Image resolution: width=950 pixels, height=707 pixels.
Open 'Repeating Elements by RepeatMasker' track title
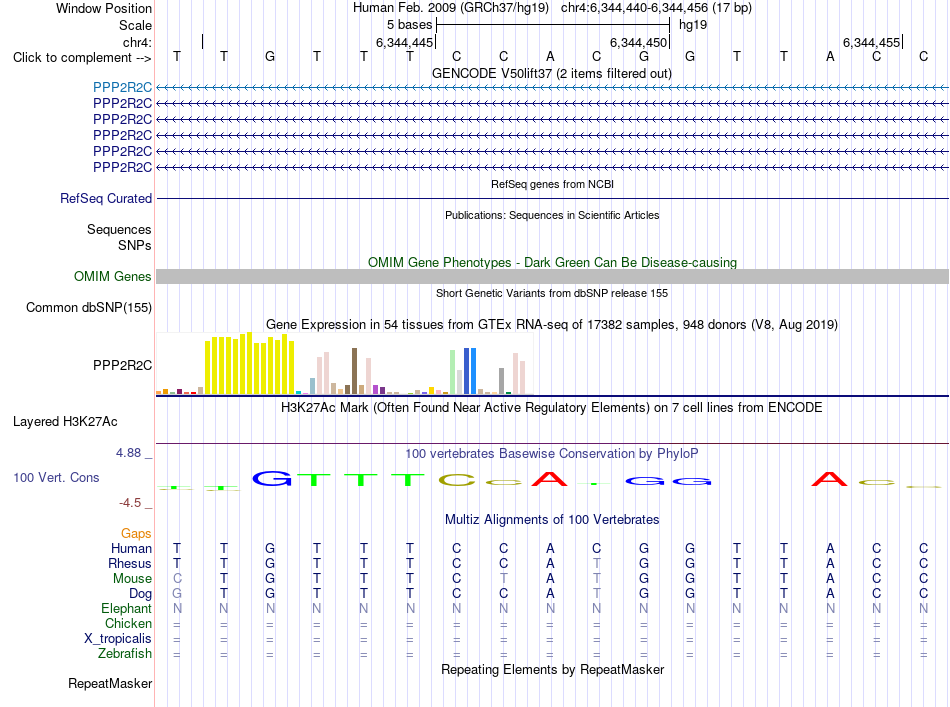552,669
